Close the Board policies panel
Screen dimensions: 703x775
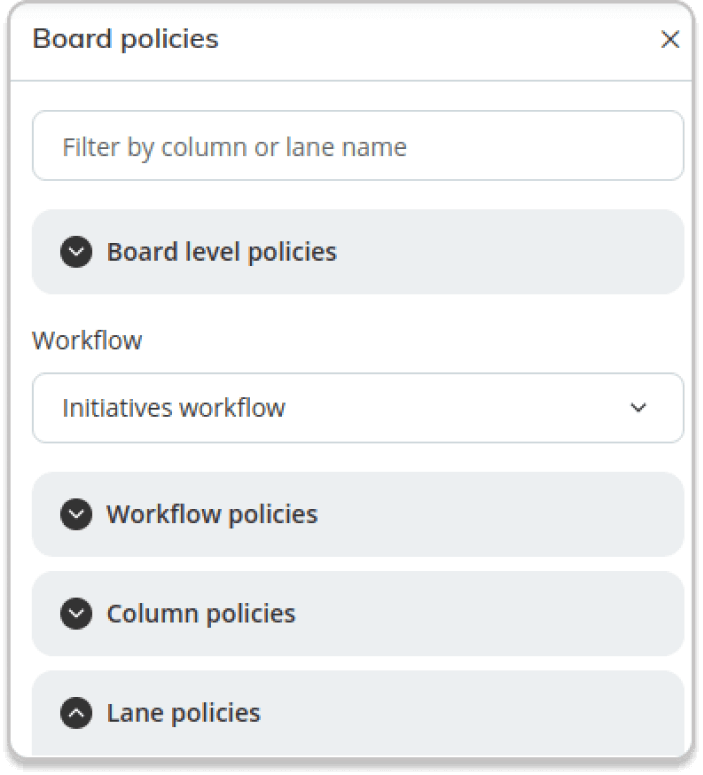pyautogui.click(x=670, y=39)
